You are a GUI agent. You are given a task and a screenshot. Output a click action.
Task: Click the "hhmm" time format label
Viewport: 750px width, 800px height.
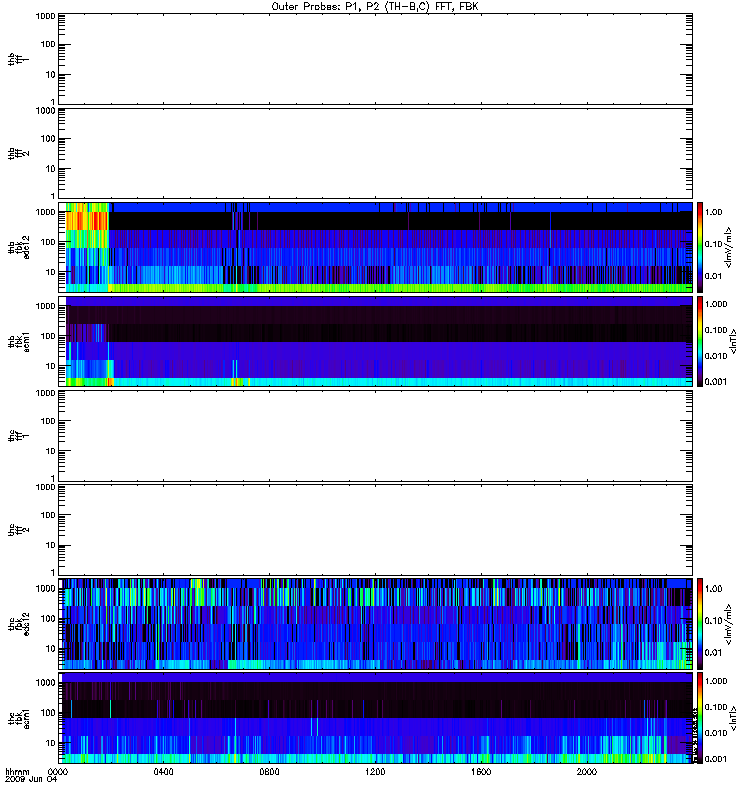17,772
